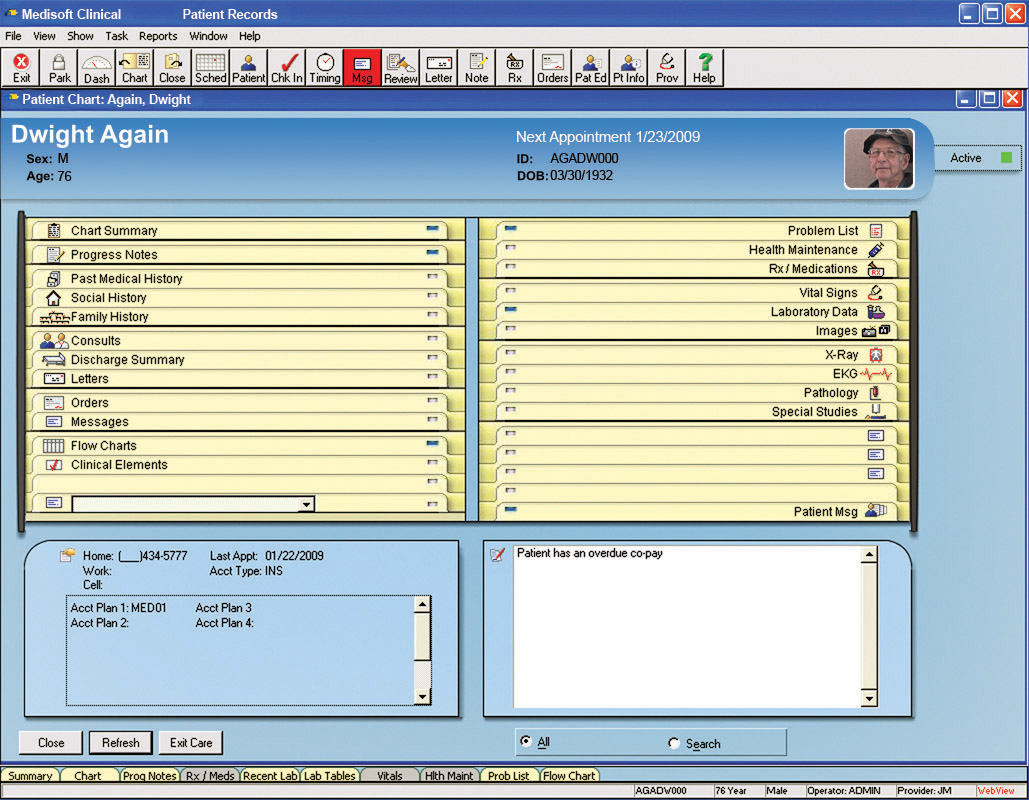Click the Refresh button
Viewport: 1029px width, 800px height.
121,743
